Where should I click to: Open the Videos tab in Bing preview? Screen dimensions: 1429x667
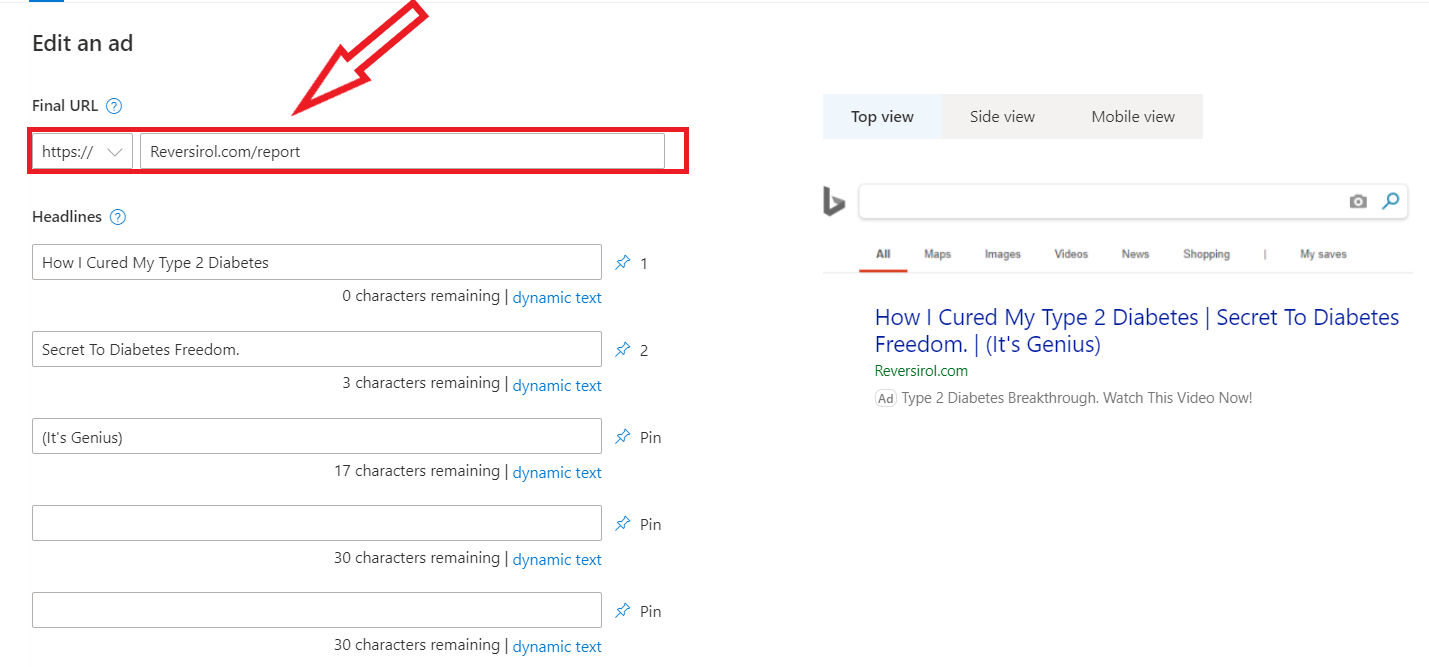[x=1071, y=254]
